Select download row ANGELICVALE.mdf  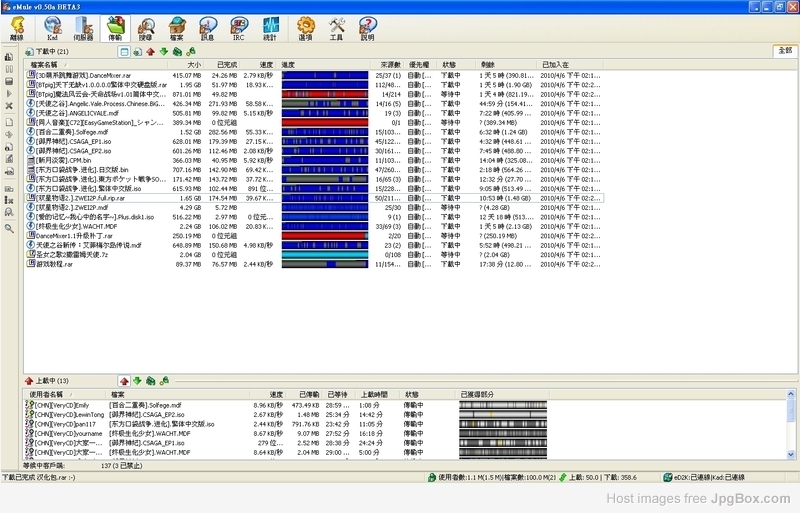click(314, 113)
